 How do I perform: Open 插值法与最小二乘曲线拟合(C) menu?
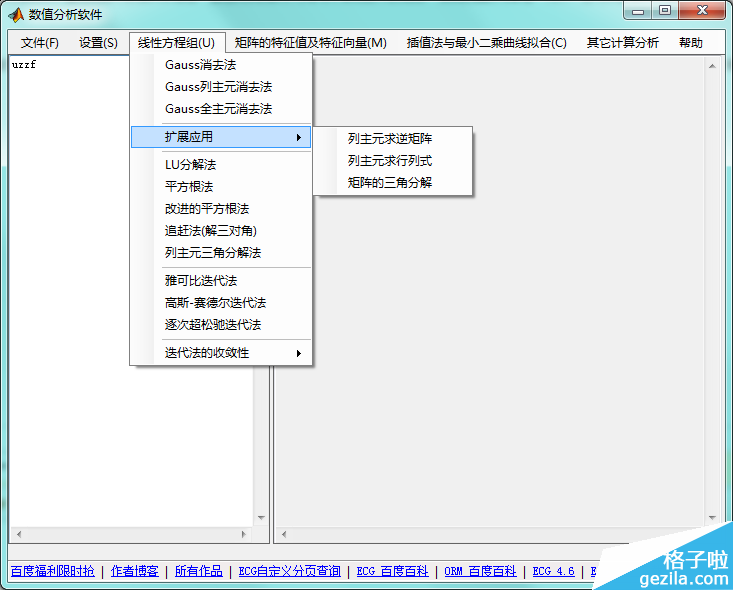(486, 43)
